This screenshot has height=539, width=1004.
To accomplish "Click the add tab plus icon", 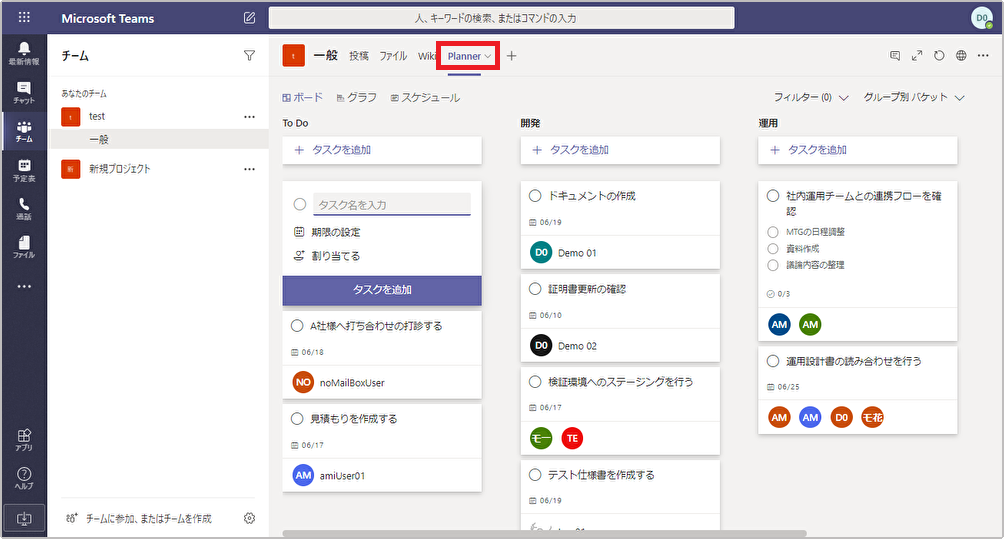I will click(x=511, y=56).
